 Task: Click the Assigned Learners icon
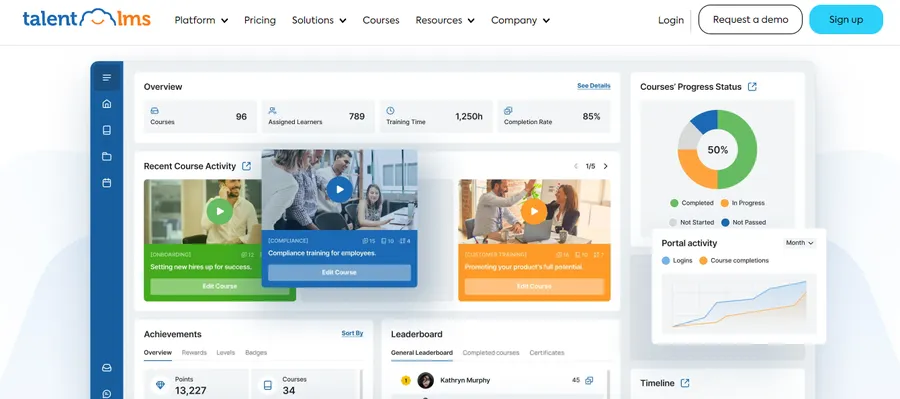(x=273, y=110)
